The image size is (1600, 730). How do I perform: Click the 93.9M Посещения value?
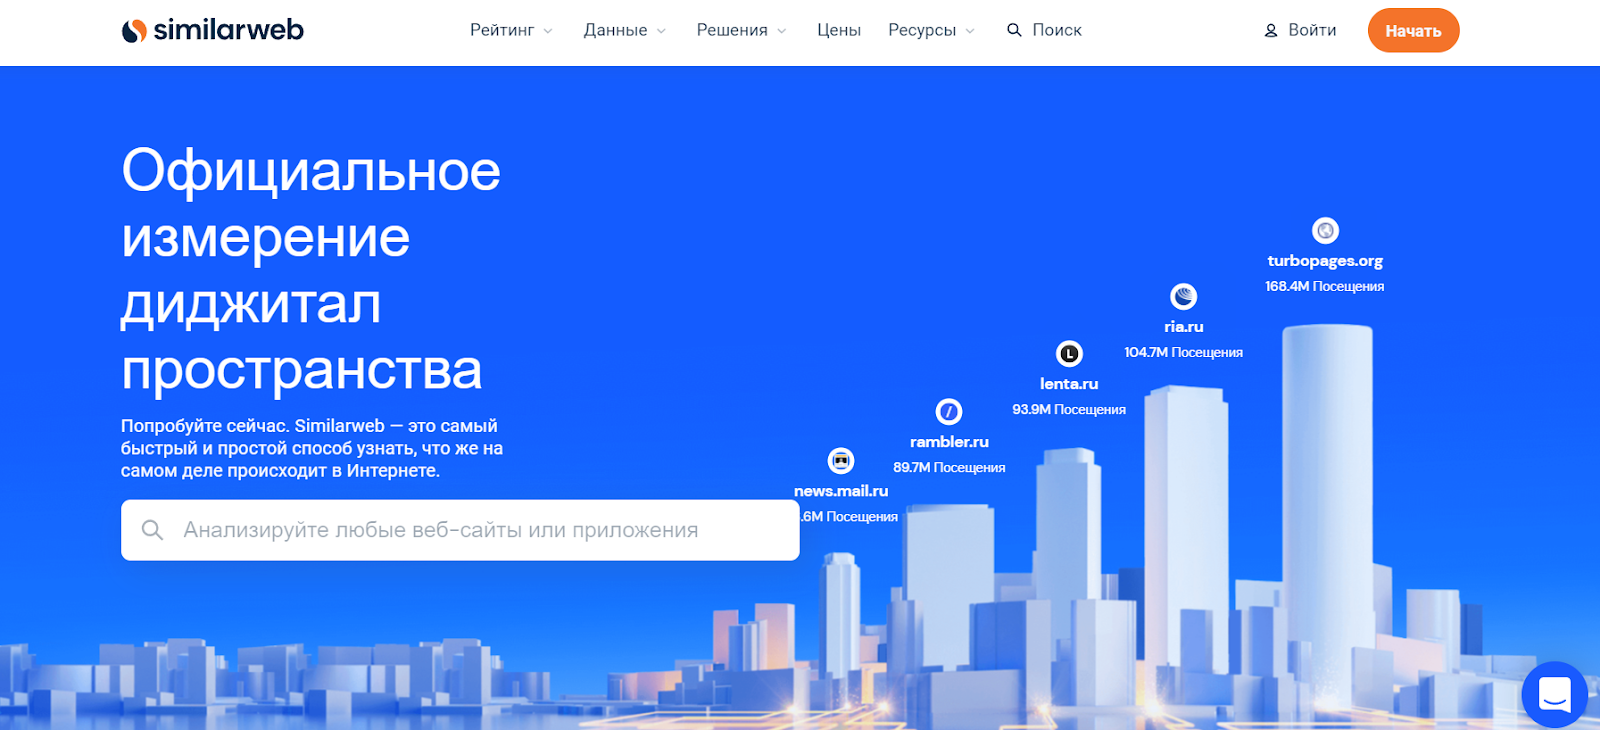coord(1069,410)
